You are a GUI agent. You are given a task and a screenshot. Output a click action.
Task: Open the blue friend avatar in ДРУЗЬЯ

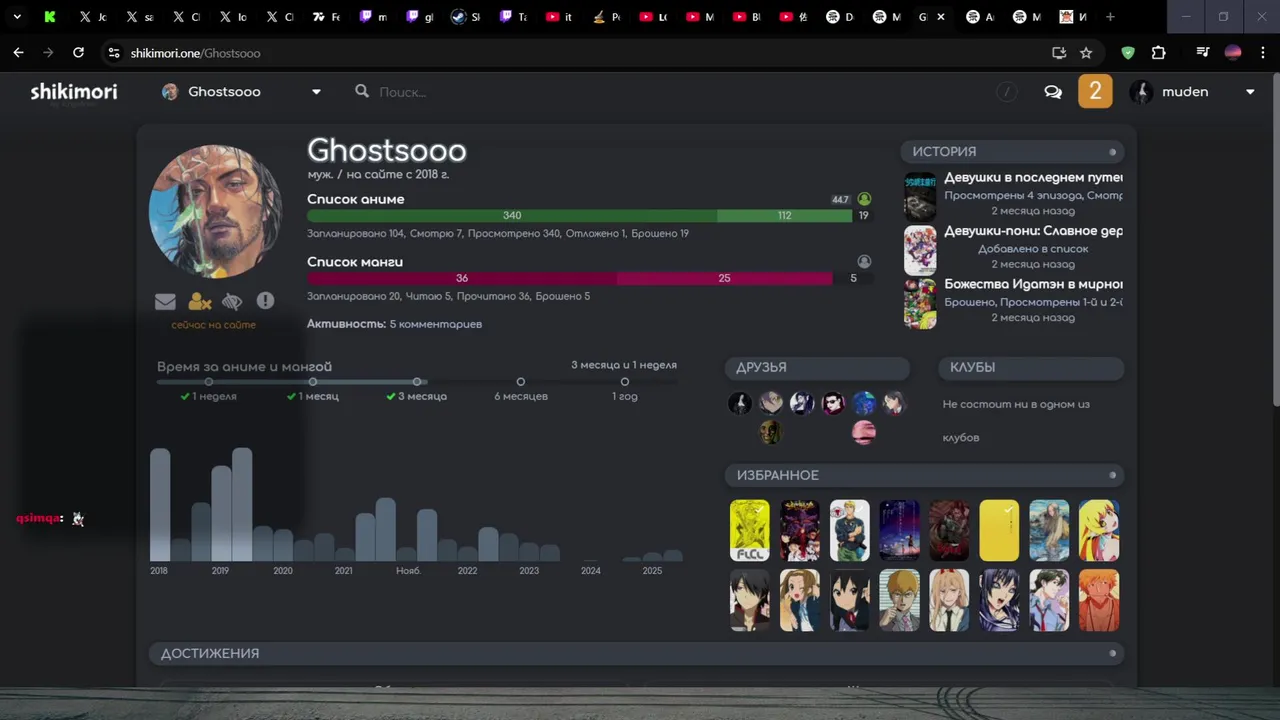(864, 403)
